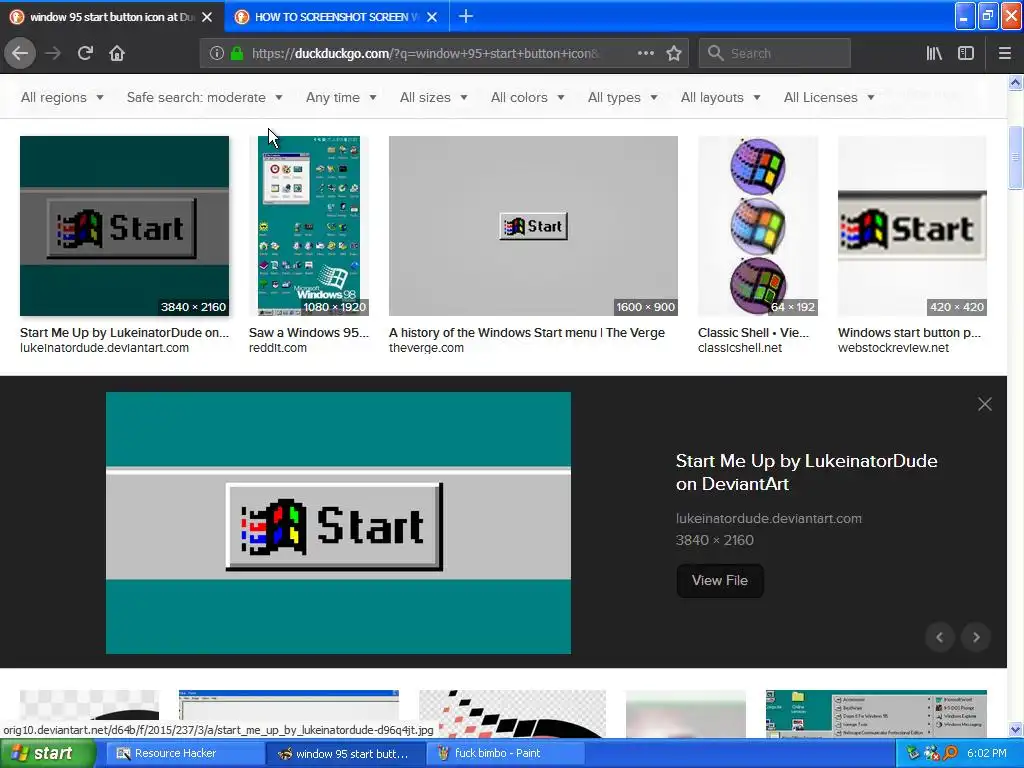Click reddit.com source text
The image size is (1024, 768).
coord(278,348)
